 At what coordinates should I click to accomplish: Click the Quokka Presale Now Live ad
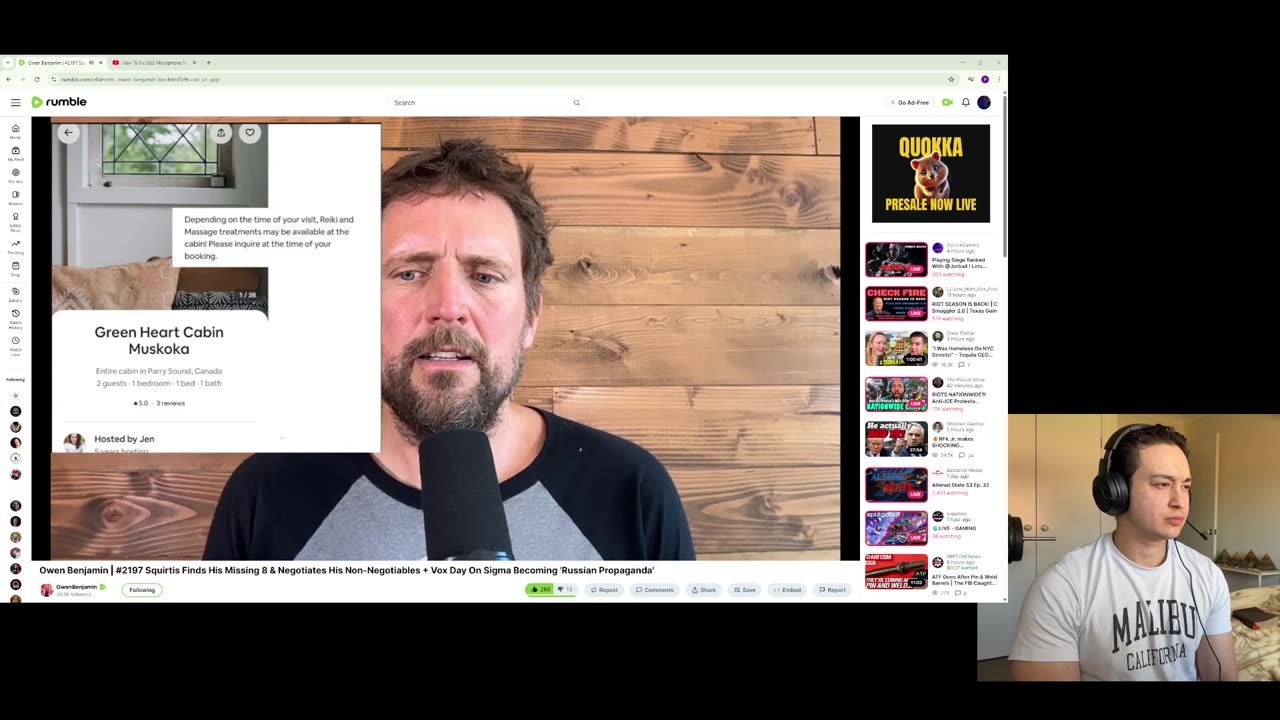pos(931,173)
